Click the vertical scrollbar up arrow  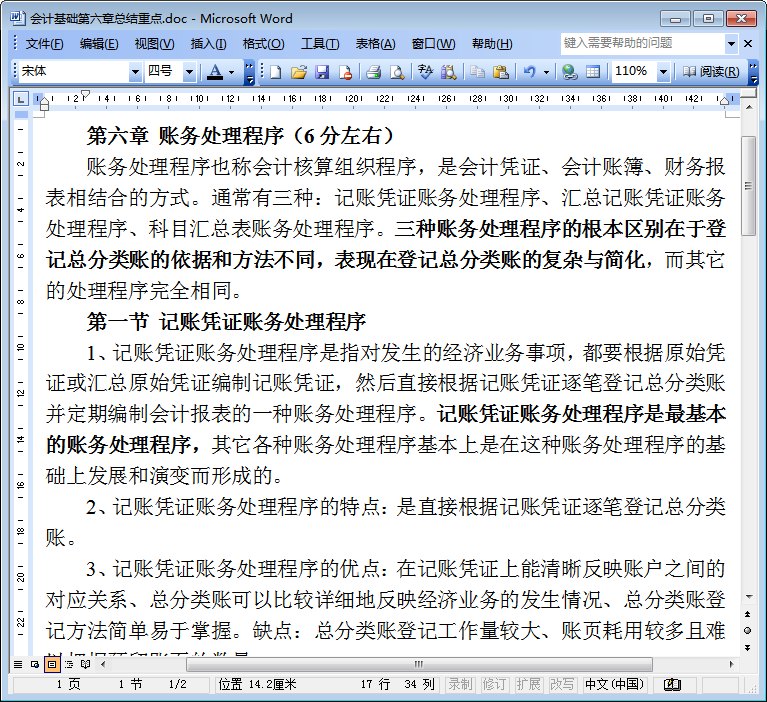[749, 107]
